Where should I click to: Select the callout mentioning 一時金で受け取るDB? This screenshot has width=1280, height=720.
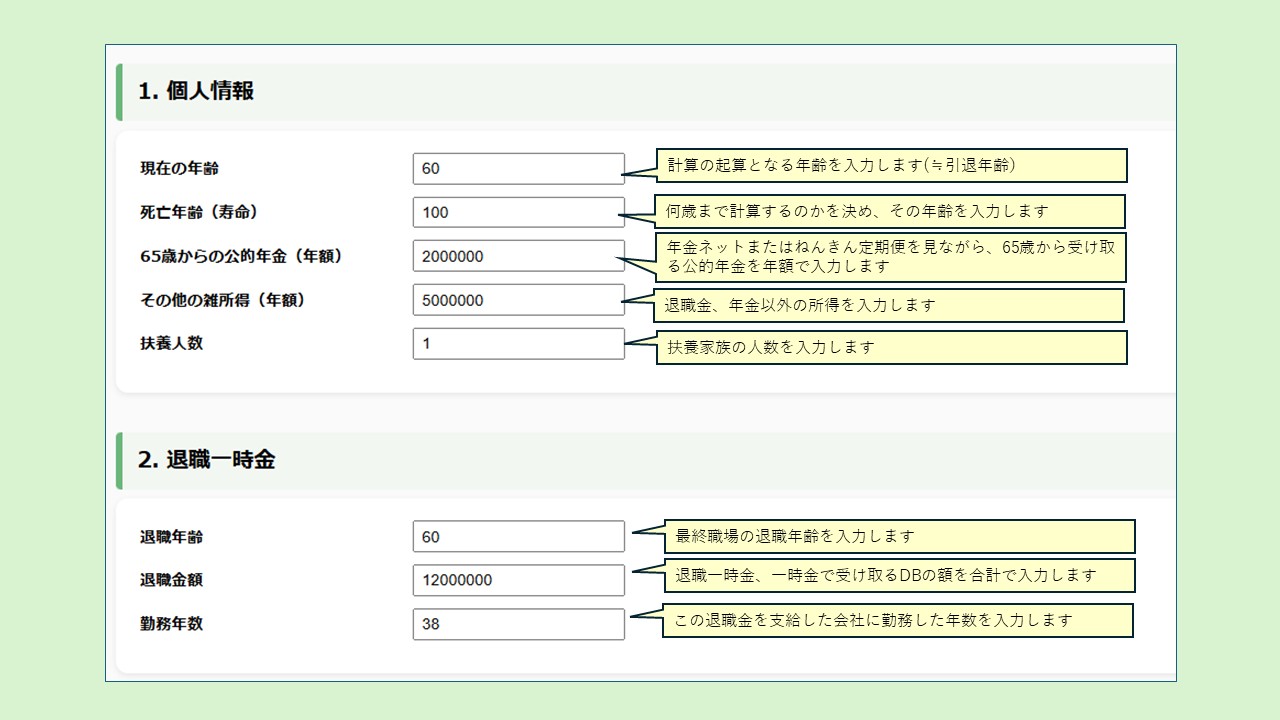click(x=899, y=575)
